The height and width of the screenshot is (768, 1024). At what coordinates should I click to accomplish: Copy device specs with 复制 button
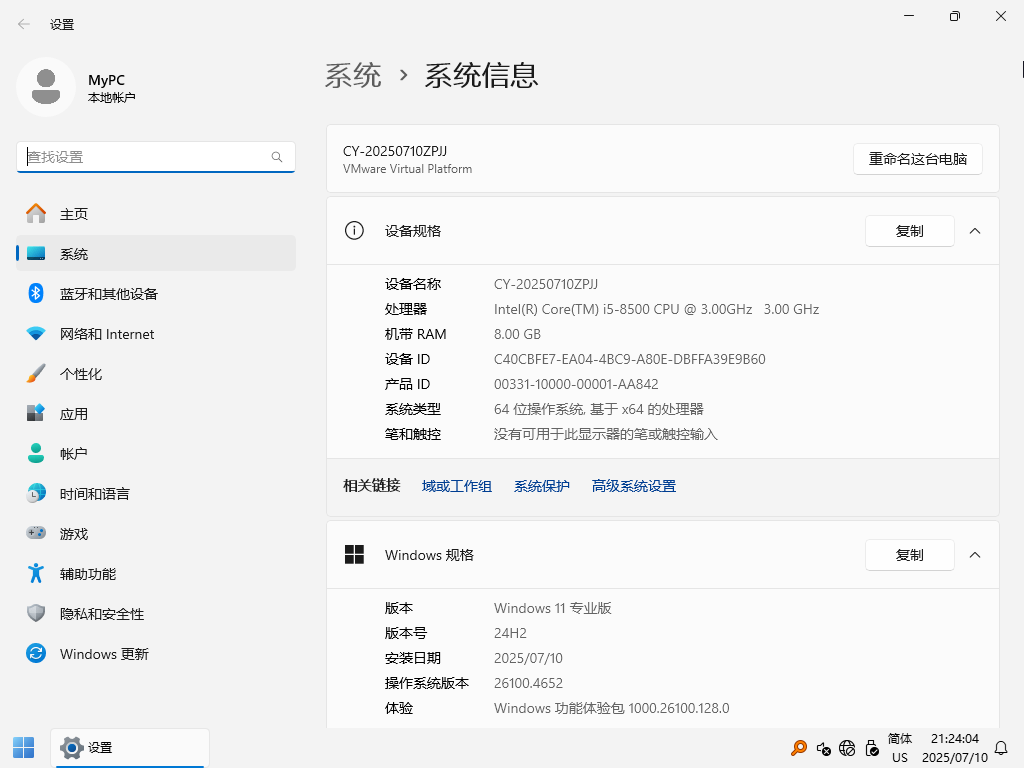pyautogui.click(x=910, y=231)
